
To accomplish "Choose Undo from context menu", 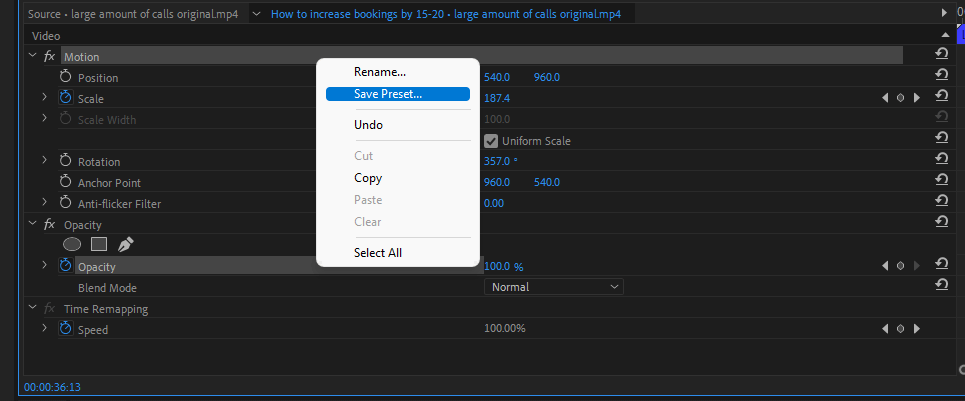I will point(398,125).
